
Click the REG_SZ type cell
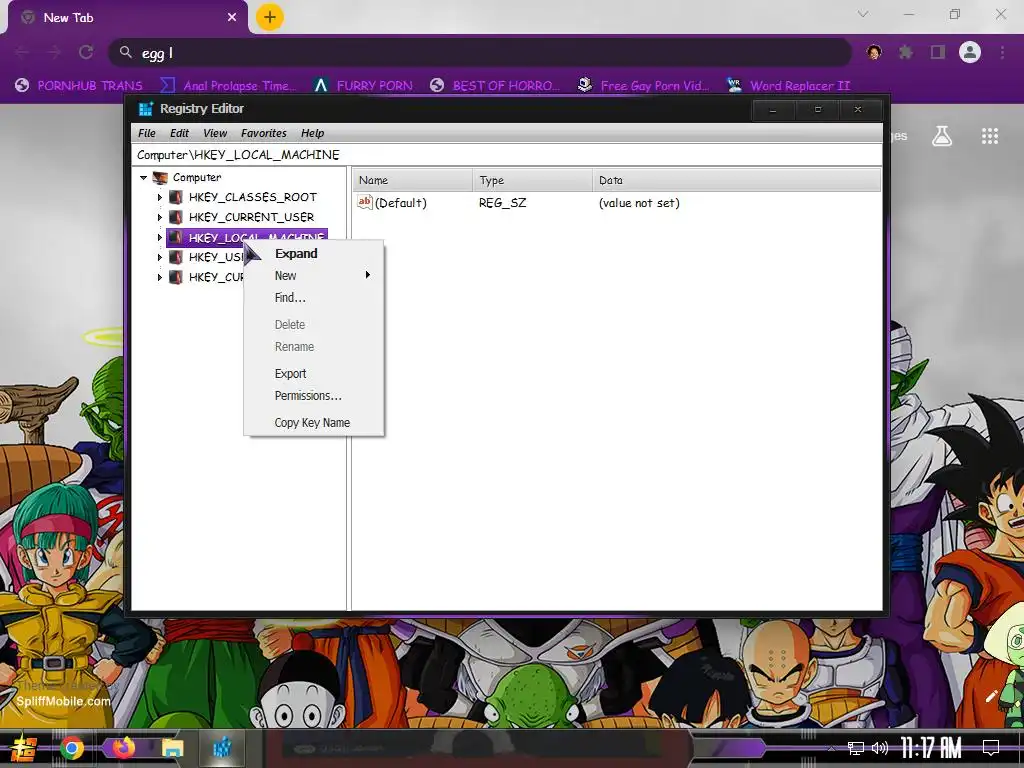pos(502,203)
